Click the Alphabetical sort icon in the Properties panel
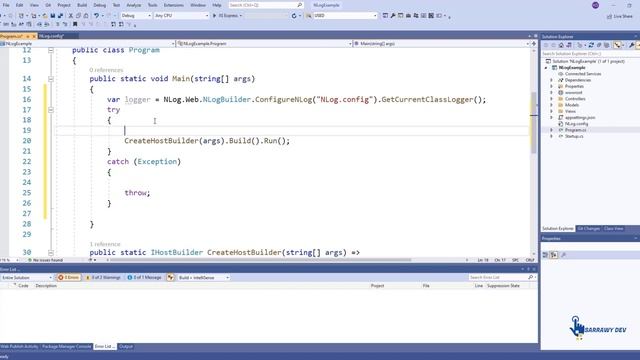Image resolution: width=640 pixels, height=360 pixels. 554,255
